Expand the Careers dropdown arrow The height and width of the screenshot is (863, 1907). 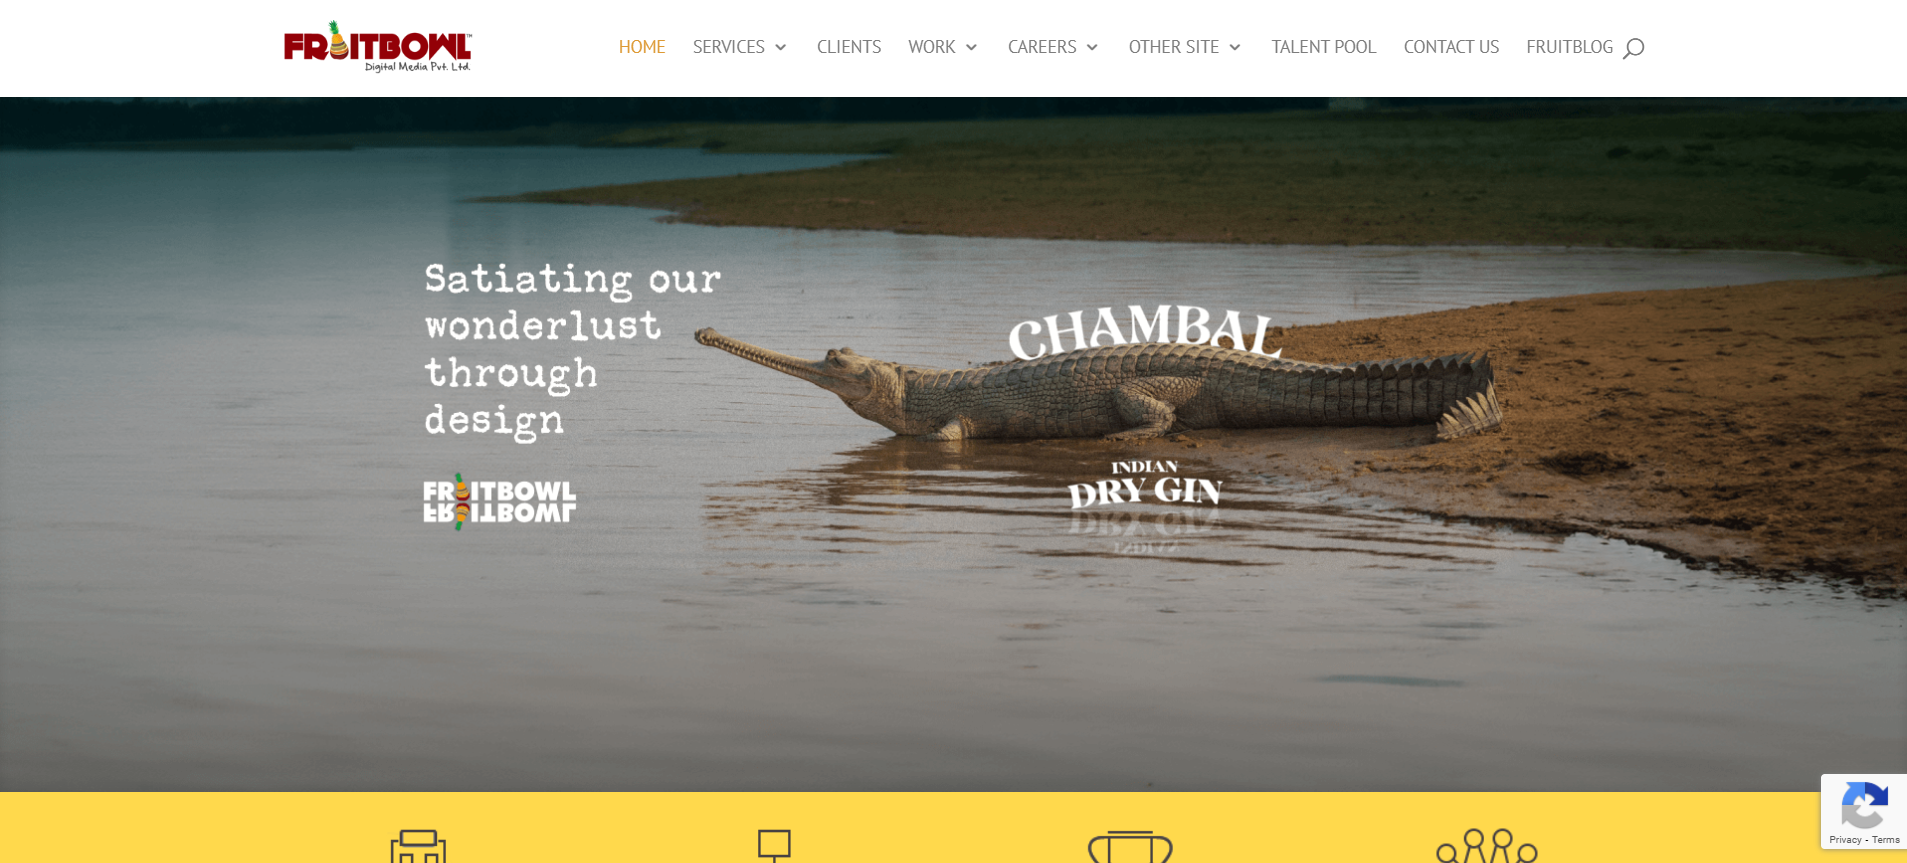pos(1092,47)
